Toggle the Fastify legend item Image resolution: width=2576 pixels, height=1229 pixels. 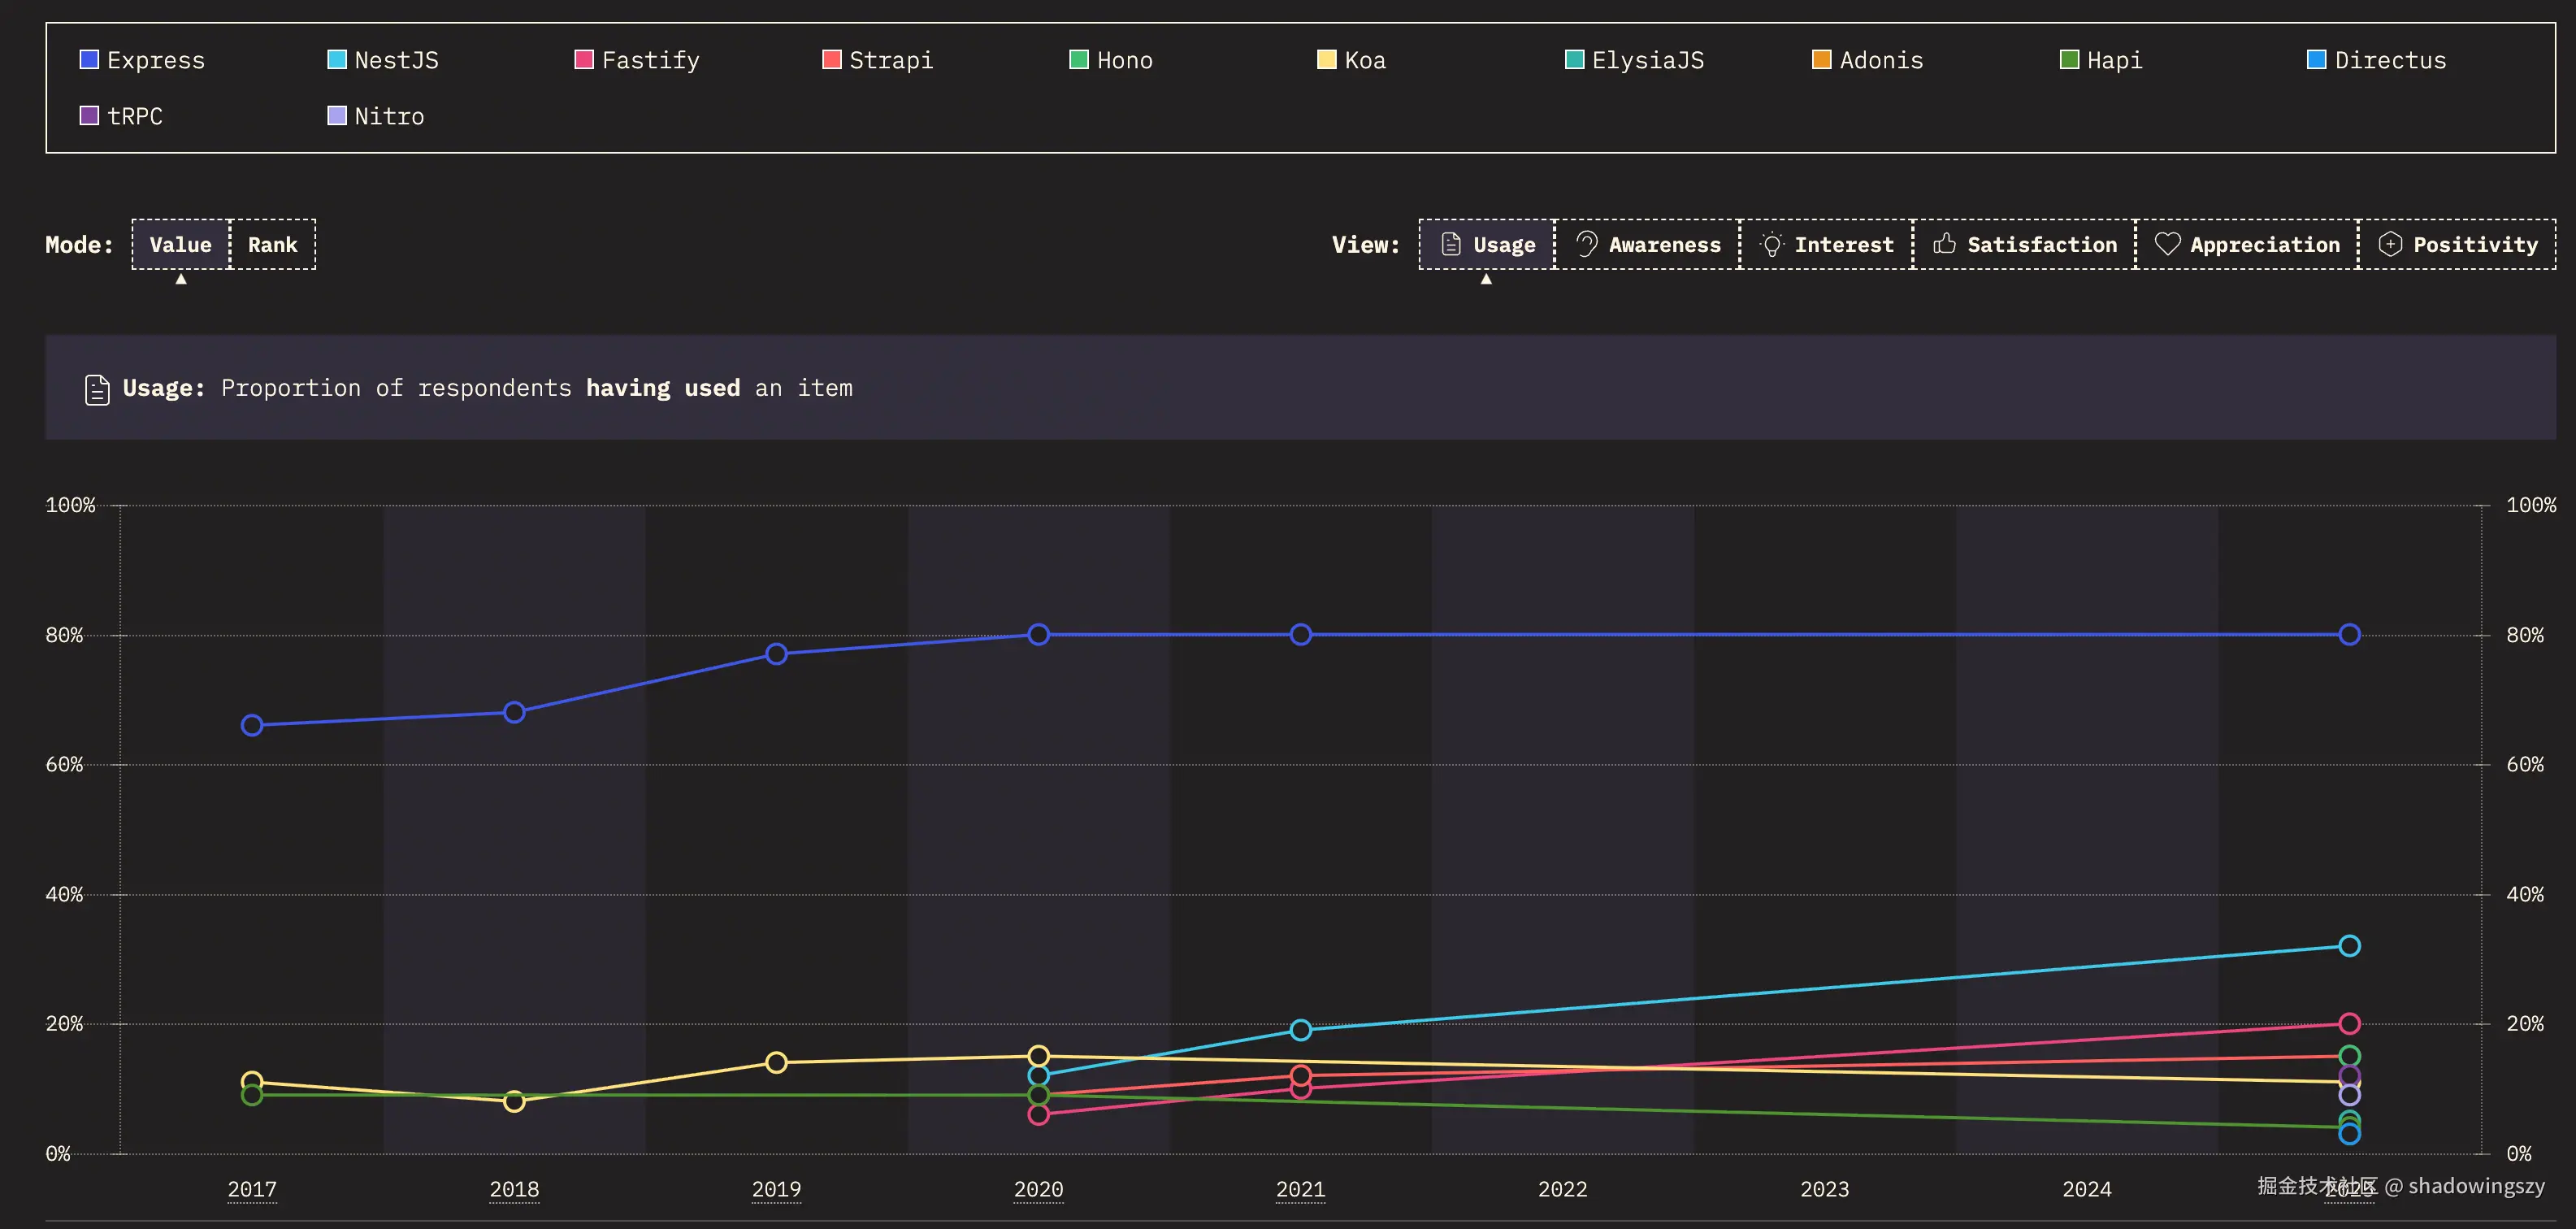pos(637,60)
